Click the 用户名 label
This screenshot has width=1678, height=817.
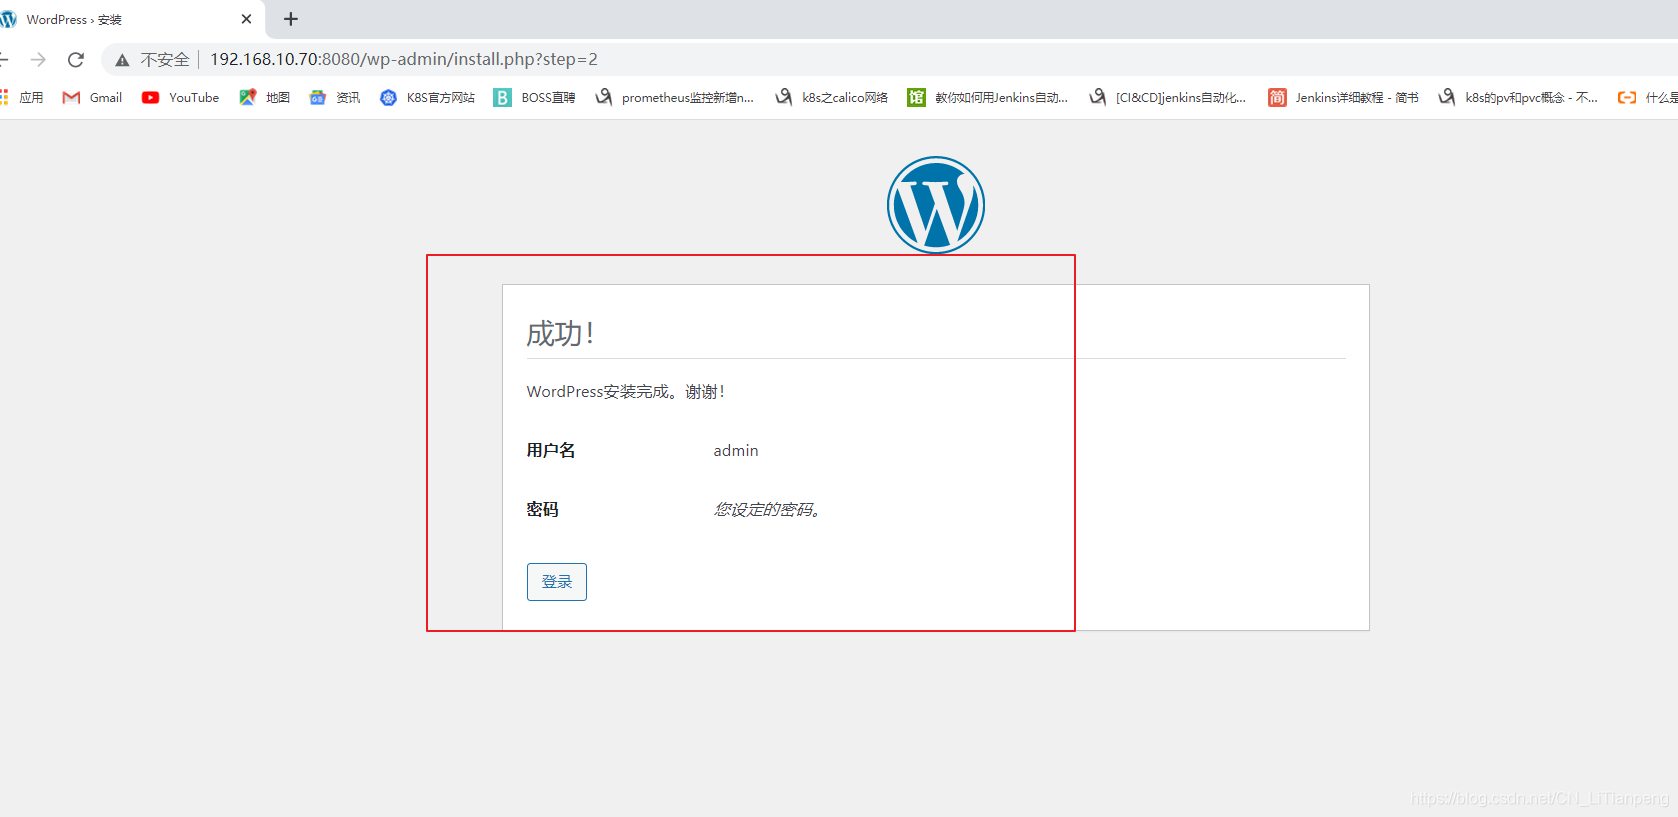(x=551, y=451)
